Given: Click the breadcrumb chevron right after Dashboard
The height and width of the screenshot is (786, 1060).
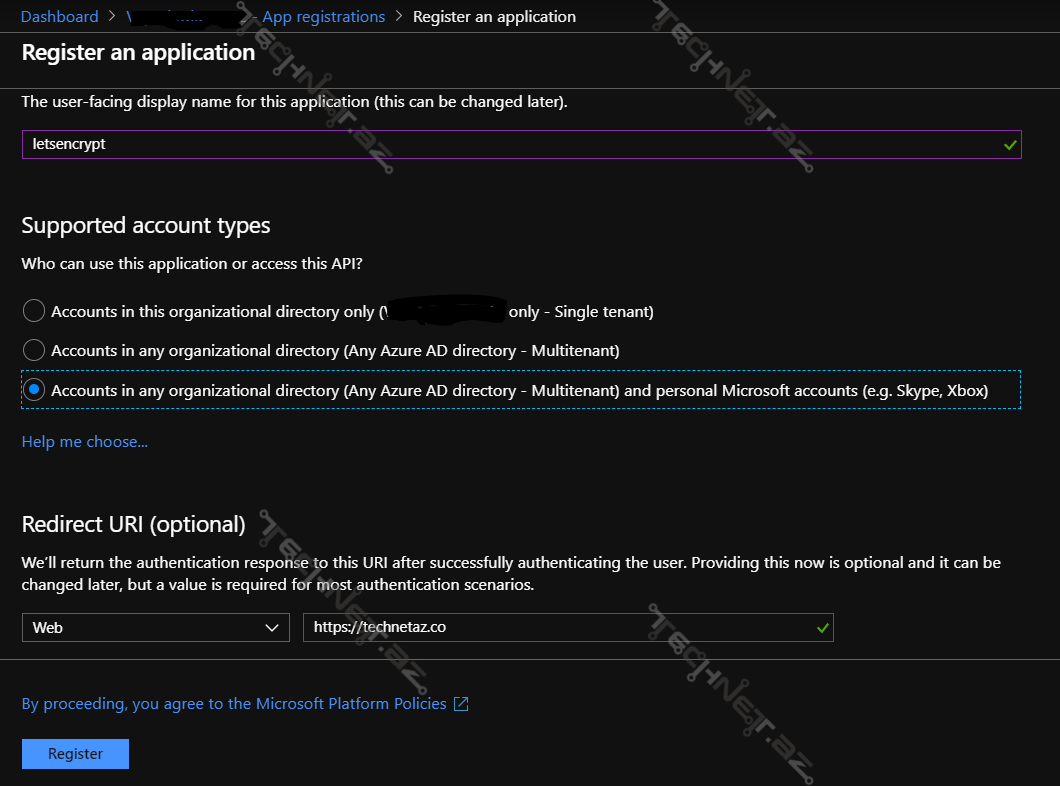Looking at the screenshot, I should click(113, 17).
